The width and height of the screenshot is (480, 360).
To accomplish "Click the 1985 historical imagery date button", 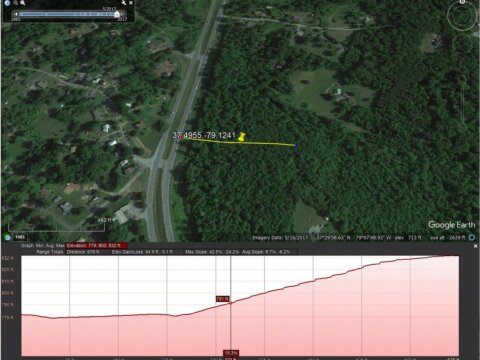I will [20, 237].
